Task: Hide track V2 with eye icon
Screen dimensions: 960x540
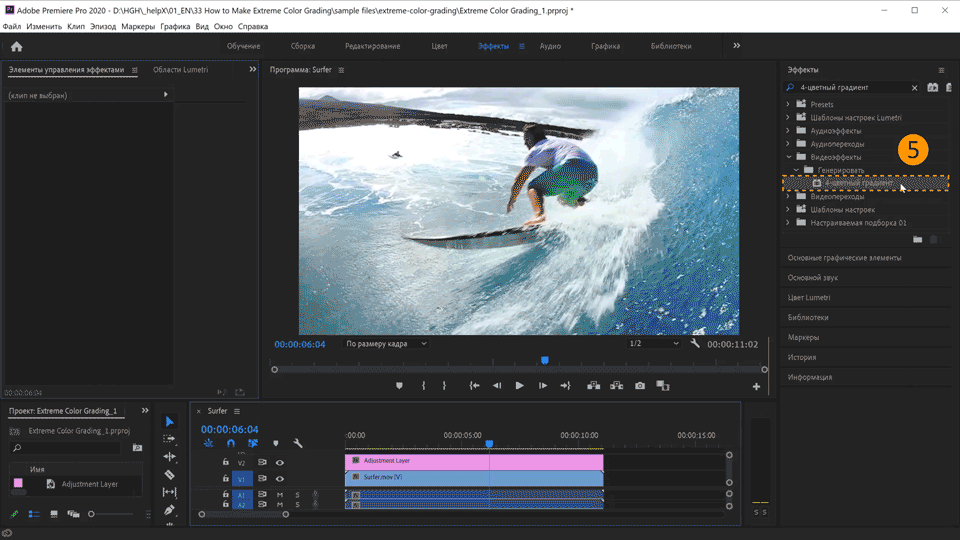Action: coord(280,463)
